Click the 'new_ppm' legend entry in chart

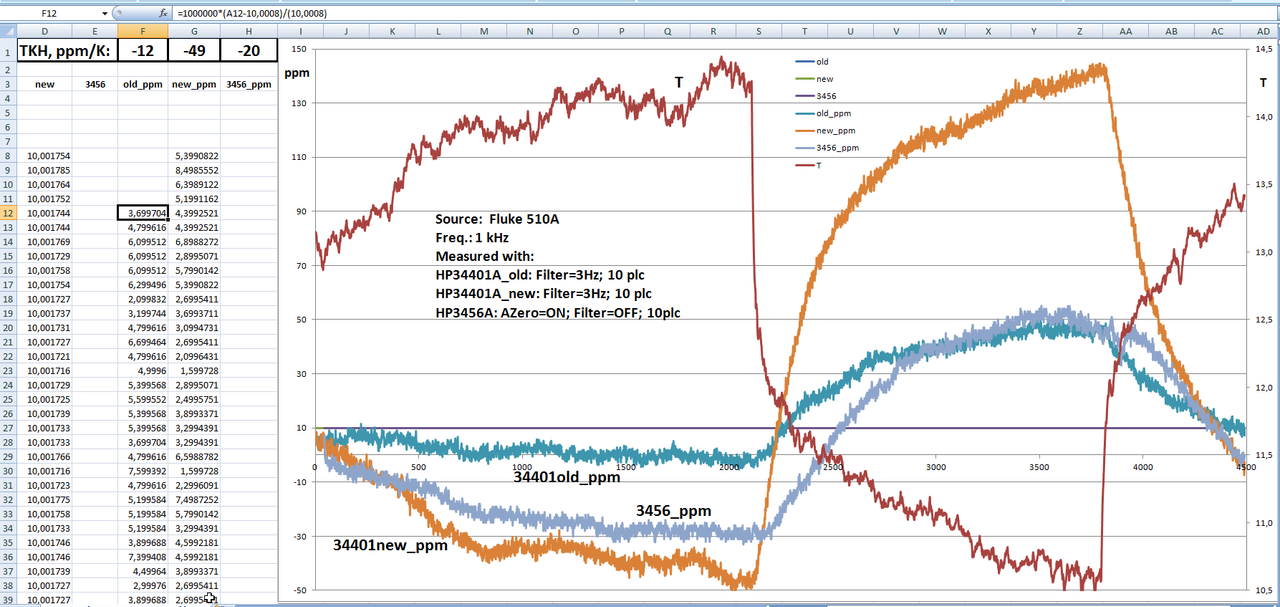(824, 131)
